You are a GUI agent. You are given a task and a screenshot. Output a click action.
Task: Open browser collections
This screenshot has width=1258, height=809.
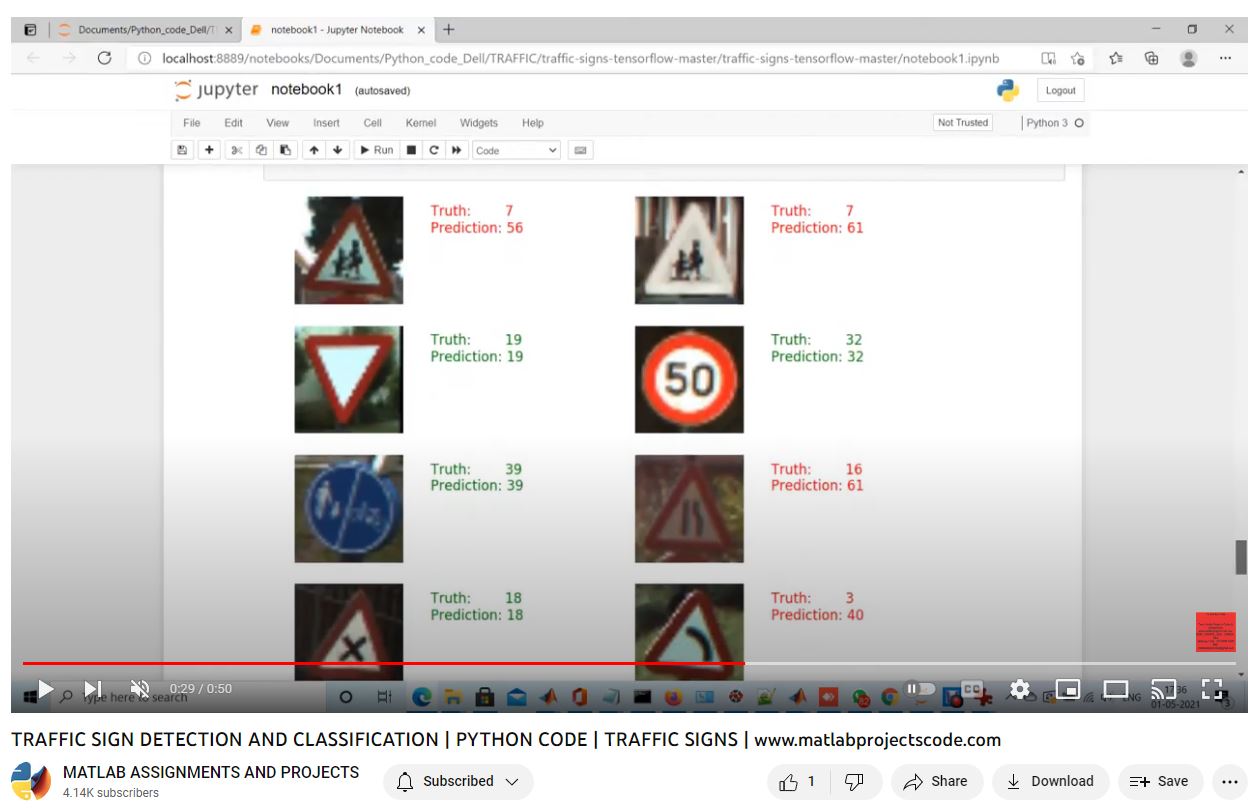(1151, 58)
